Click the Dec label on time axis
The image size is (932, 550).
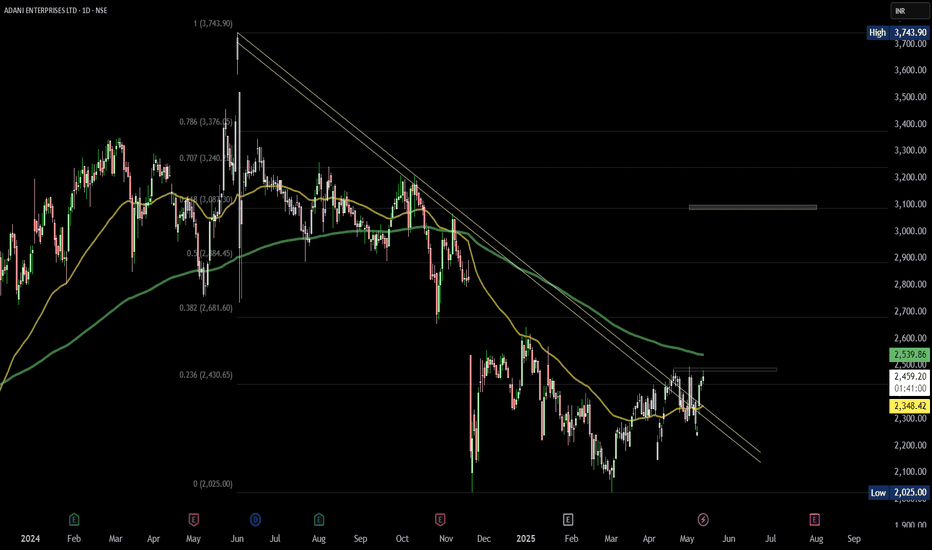[x=484, y=539]
